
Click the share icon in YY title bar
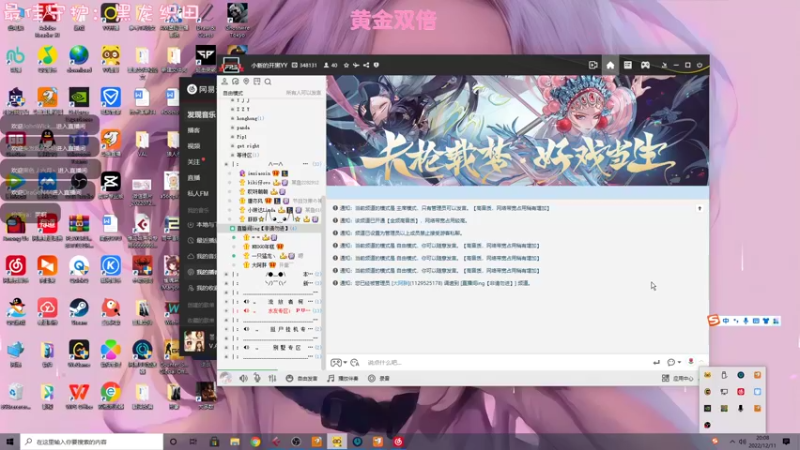(x=366, y=65)
